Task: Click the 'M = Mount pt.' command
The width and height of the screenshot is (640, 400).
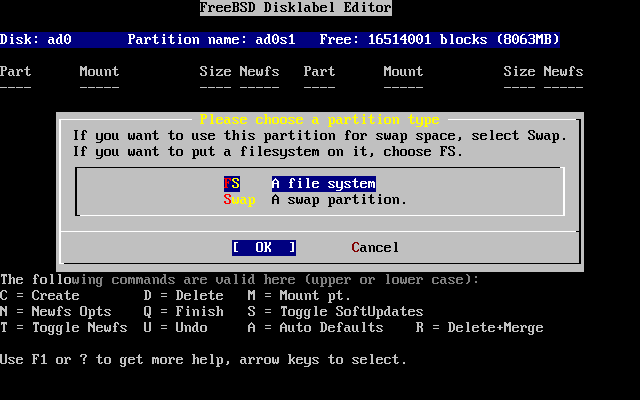Action: [299, 295]
